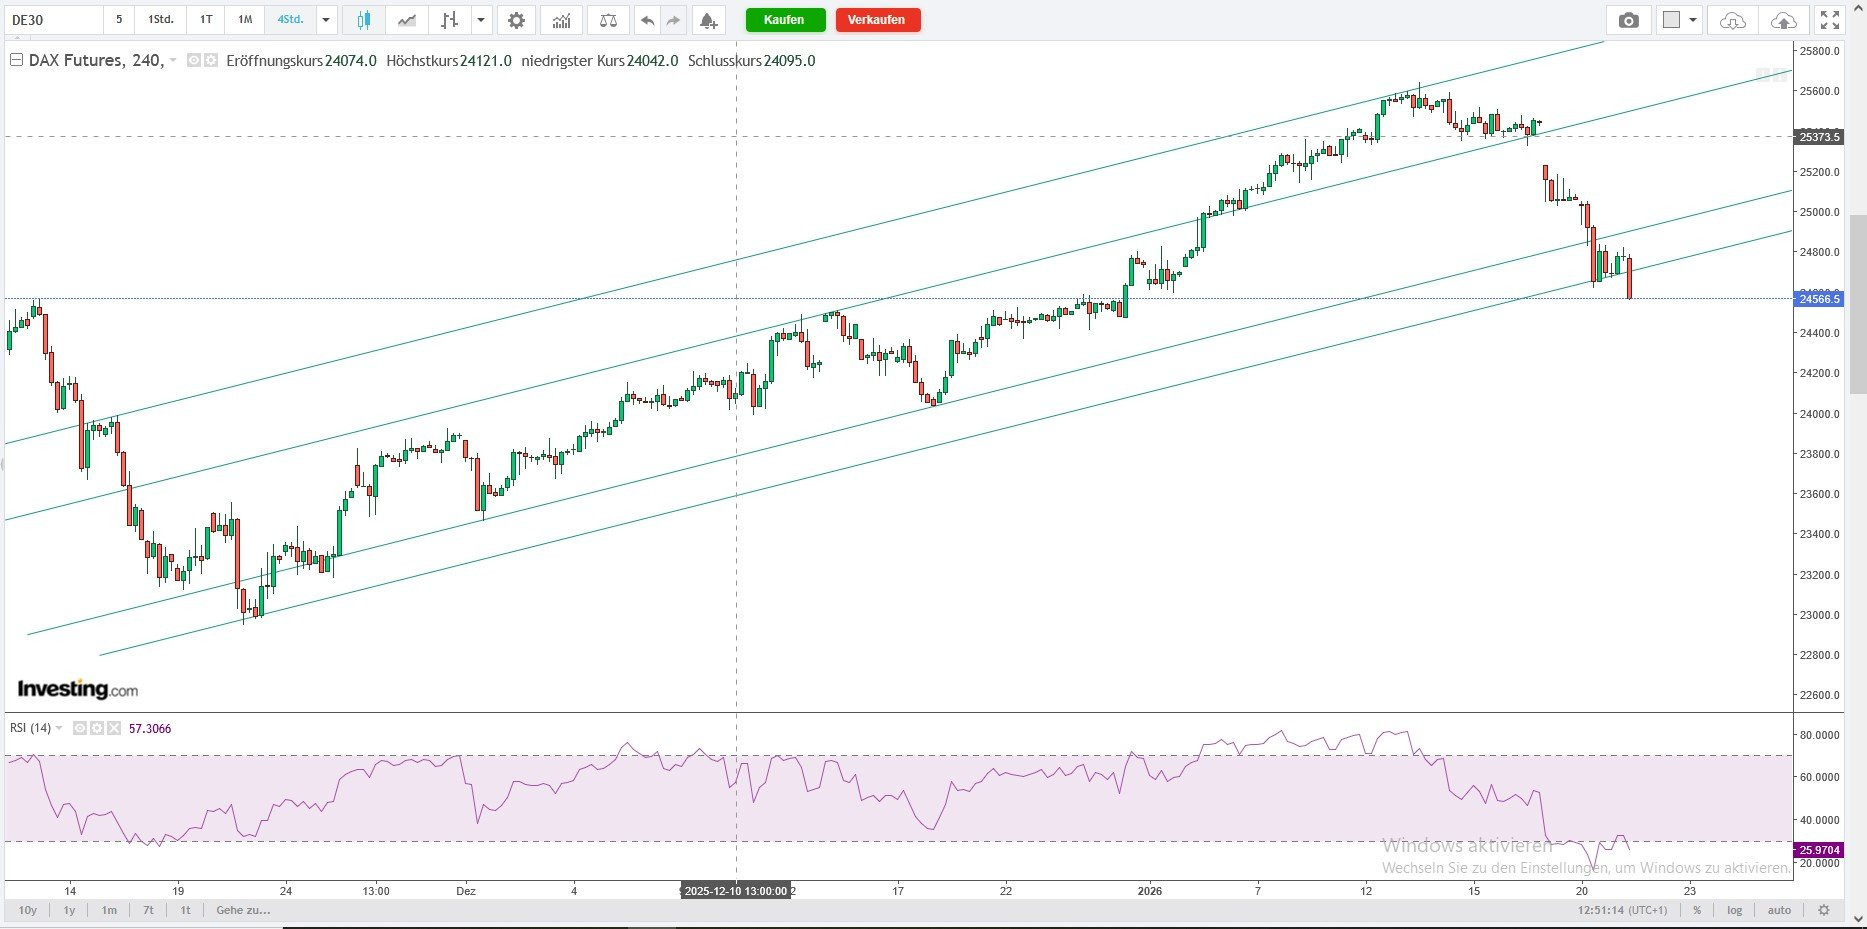This screenshot has height=929, width=1867.
Task: Toggle fullscreen chart mode
Action: click(1830, 20)
